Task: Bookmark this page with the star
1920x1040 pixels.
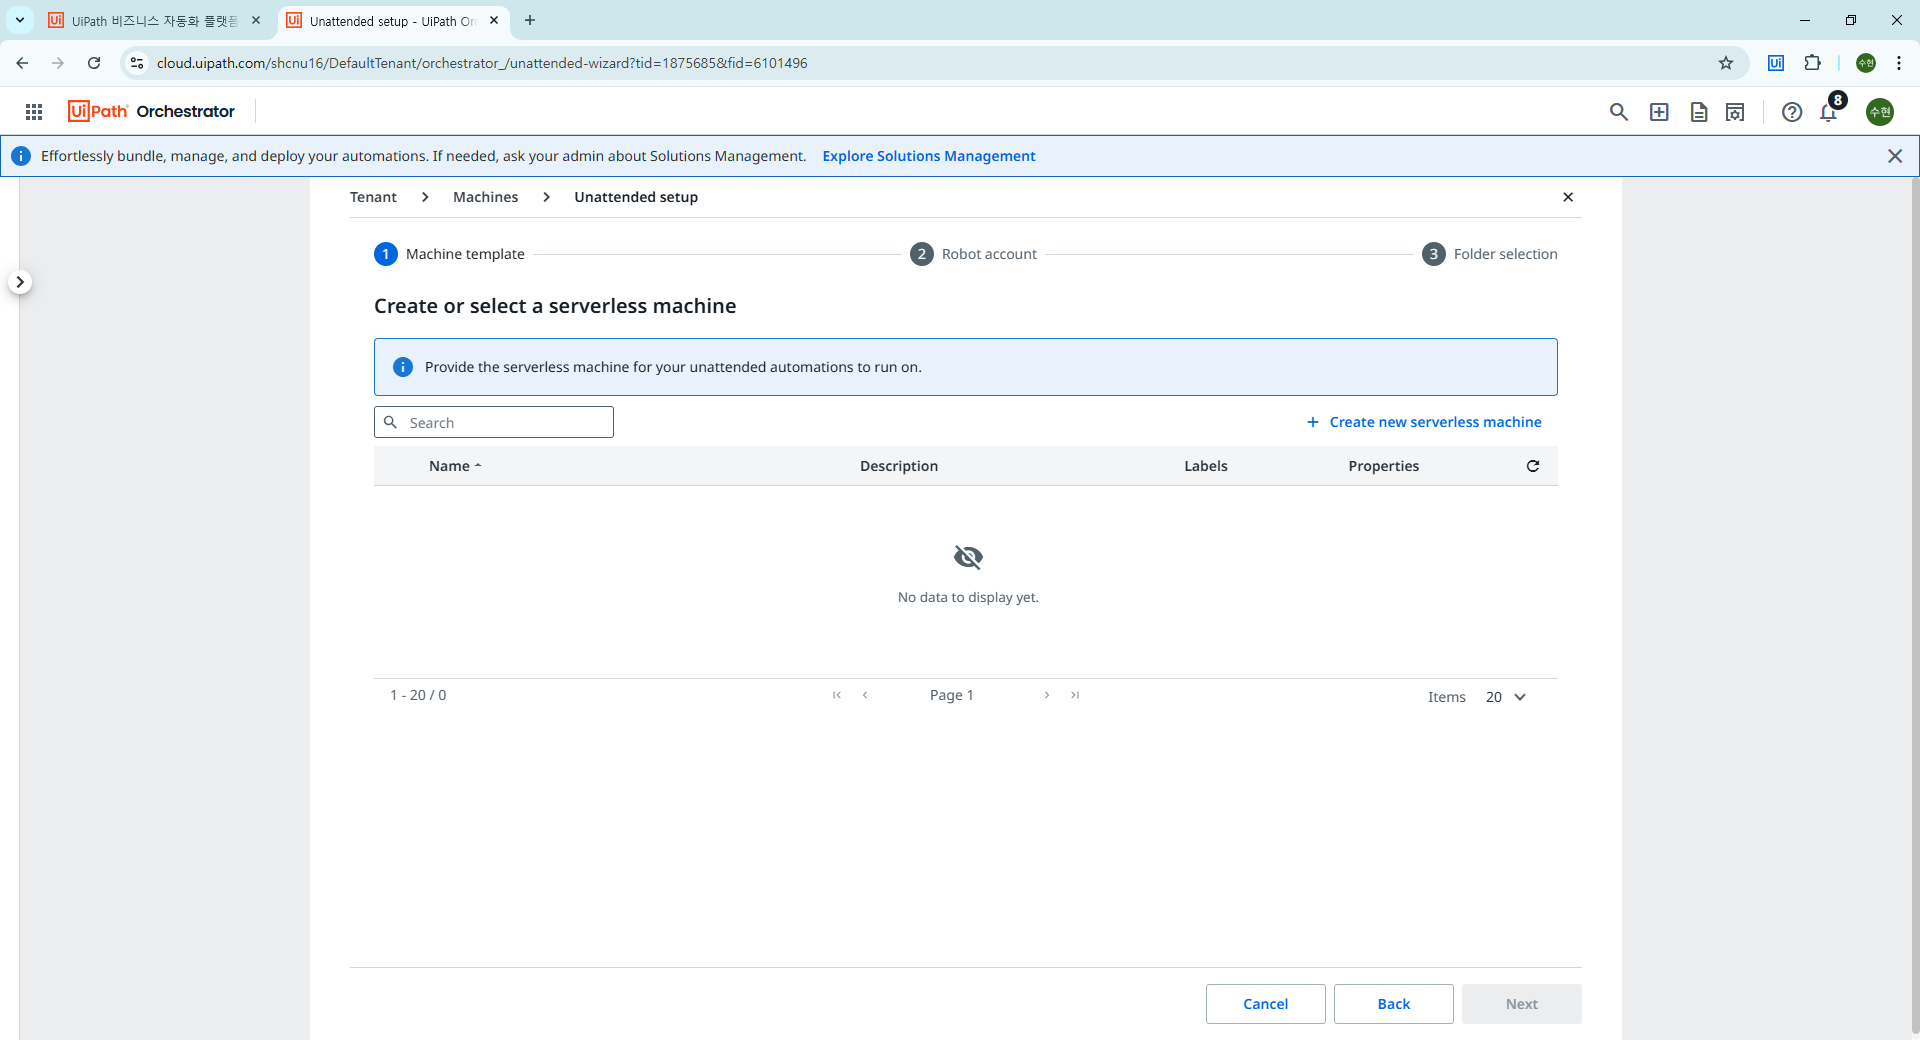Action: 1726,63
